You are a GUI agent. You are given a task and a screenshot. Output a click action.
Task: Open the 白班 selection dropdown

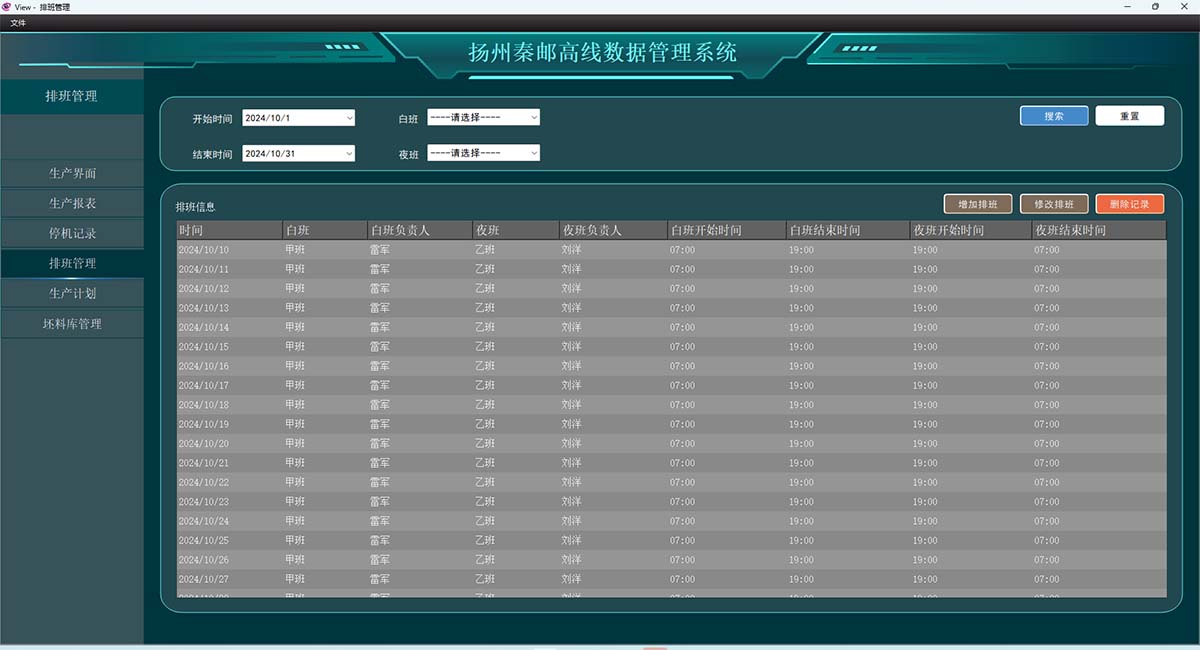click(484, 117)
